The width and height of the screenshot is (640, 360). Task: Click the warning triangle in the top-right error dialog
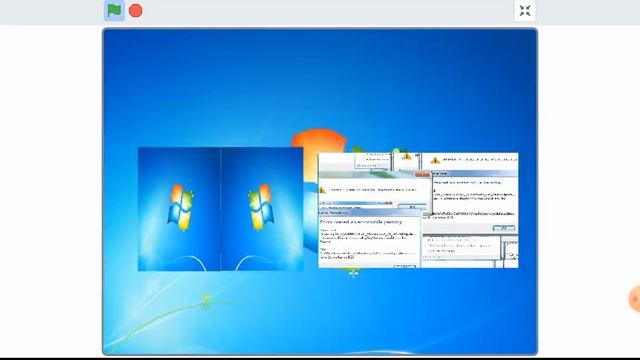click(x=435, y=160)
